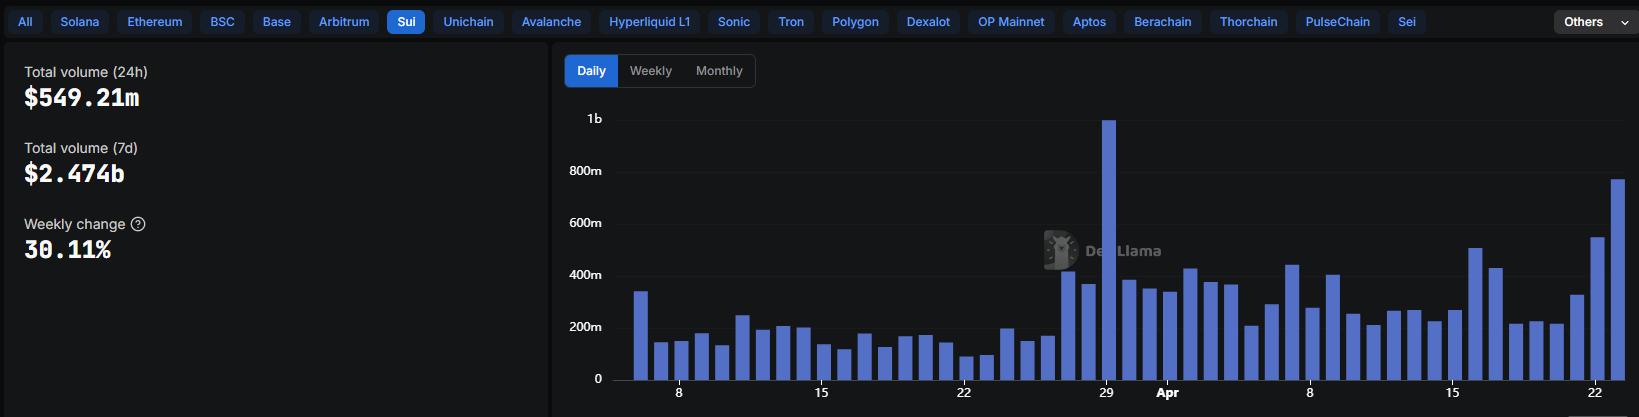Viewport: 1639px width, 417px height.
Task: Expand the Others chains dropdown
Action: pyautogui.click(x=1595, y=22)
